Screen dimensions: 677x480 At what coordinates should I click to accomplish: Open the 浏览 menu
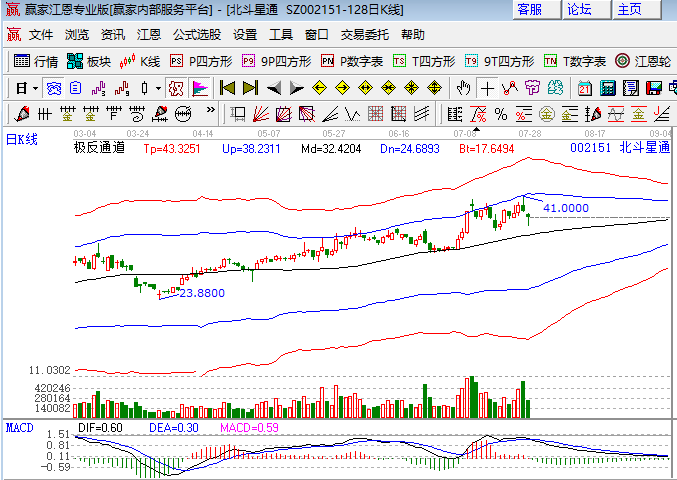77,35
